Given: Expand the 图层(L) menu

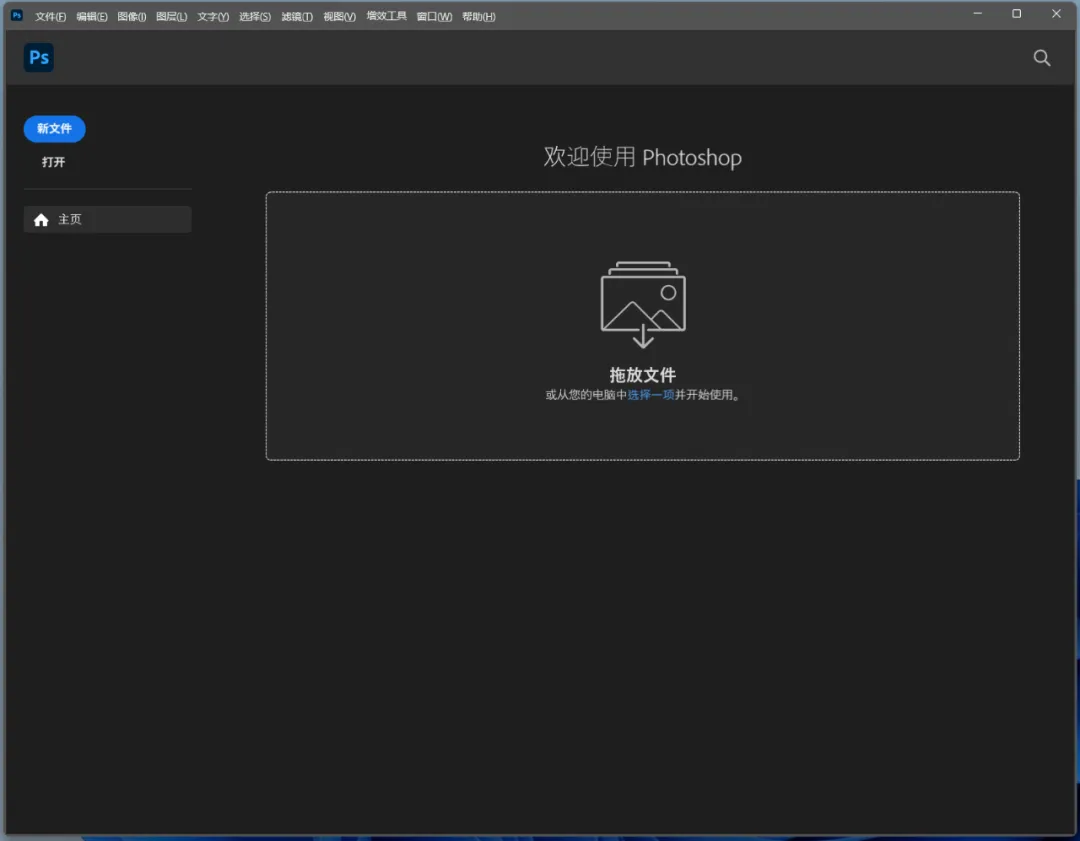Looking at the screenshot, I should (171, 17).
